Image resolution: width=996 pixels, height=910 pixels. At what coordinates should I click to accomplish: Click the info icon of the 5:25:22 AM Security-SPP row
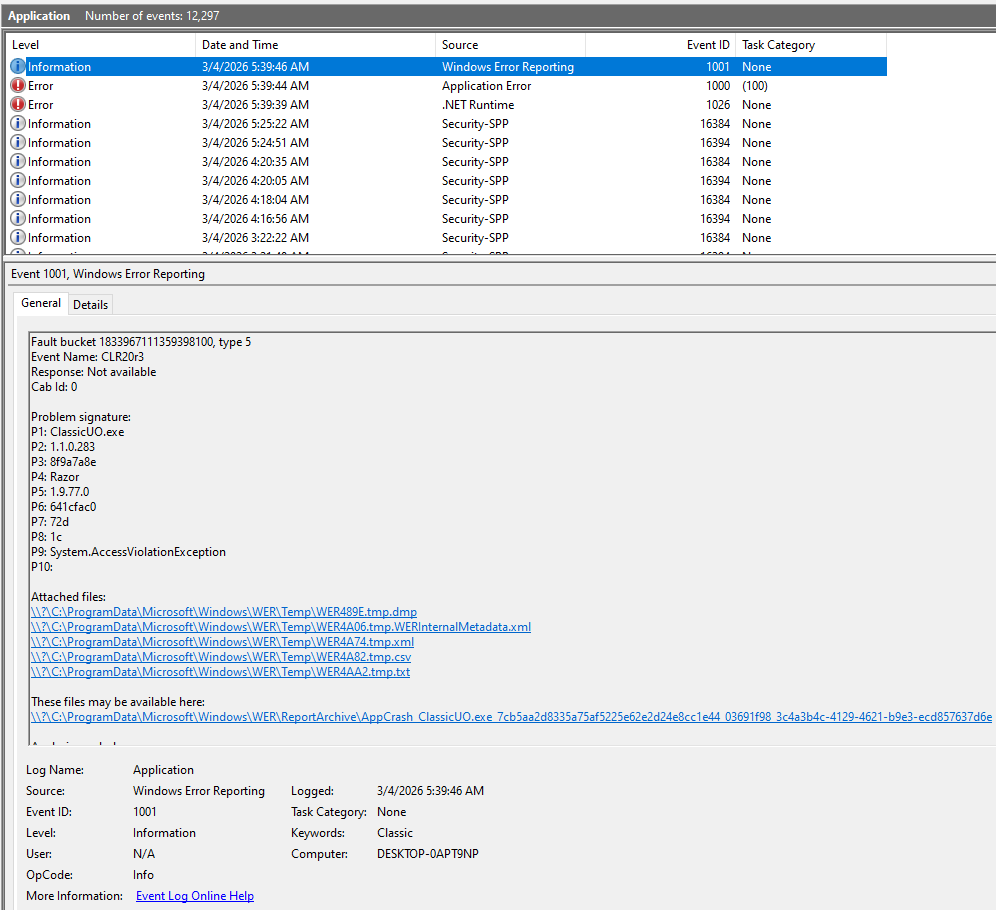18,123
